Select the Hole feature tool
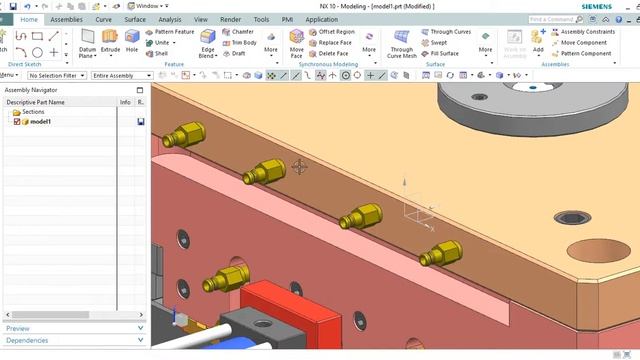This screenshot has height=360, width=640. [132, 41]
